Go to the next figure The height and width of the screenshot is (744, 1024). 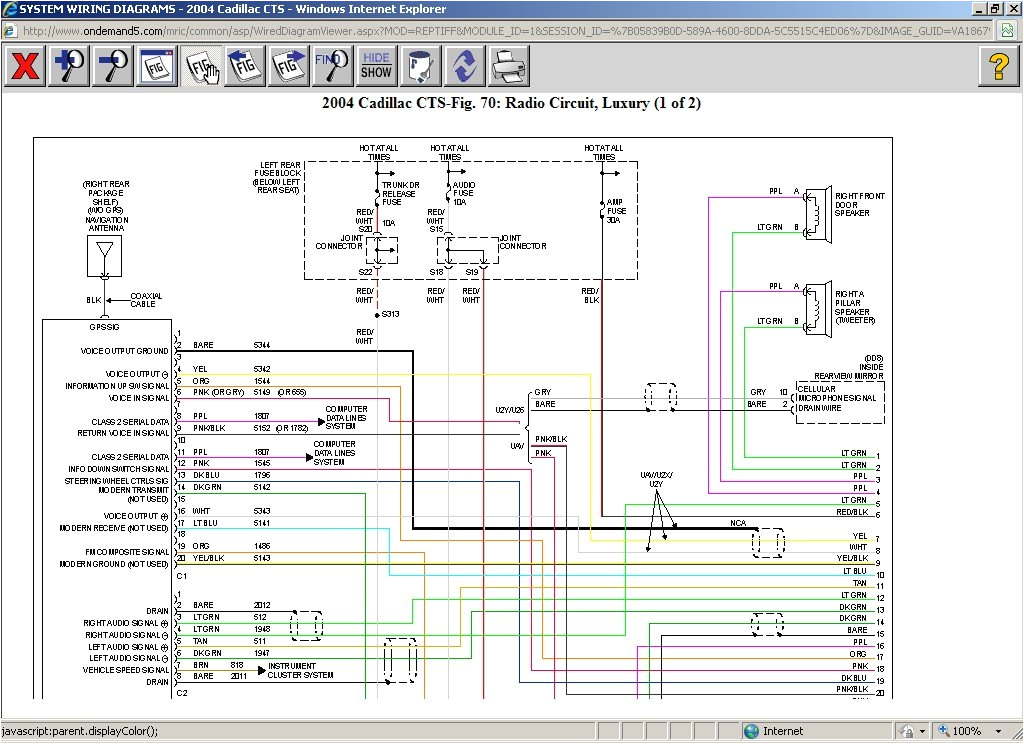click(x=287, y=66)
